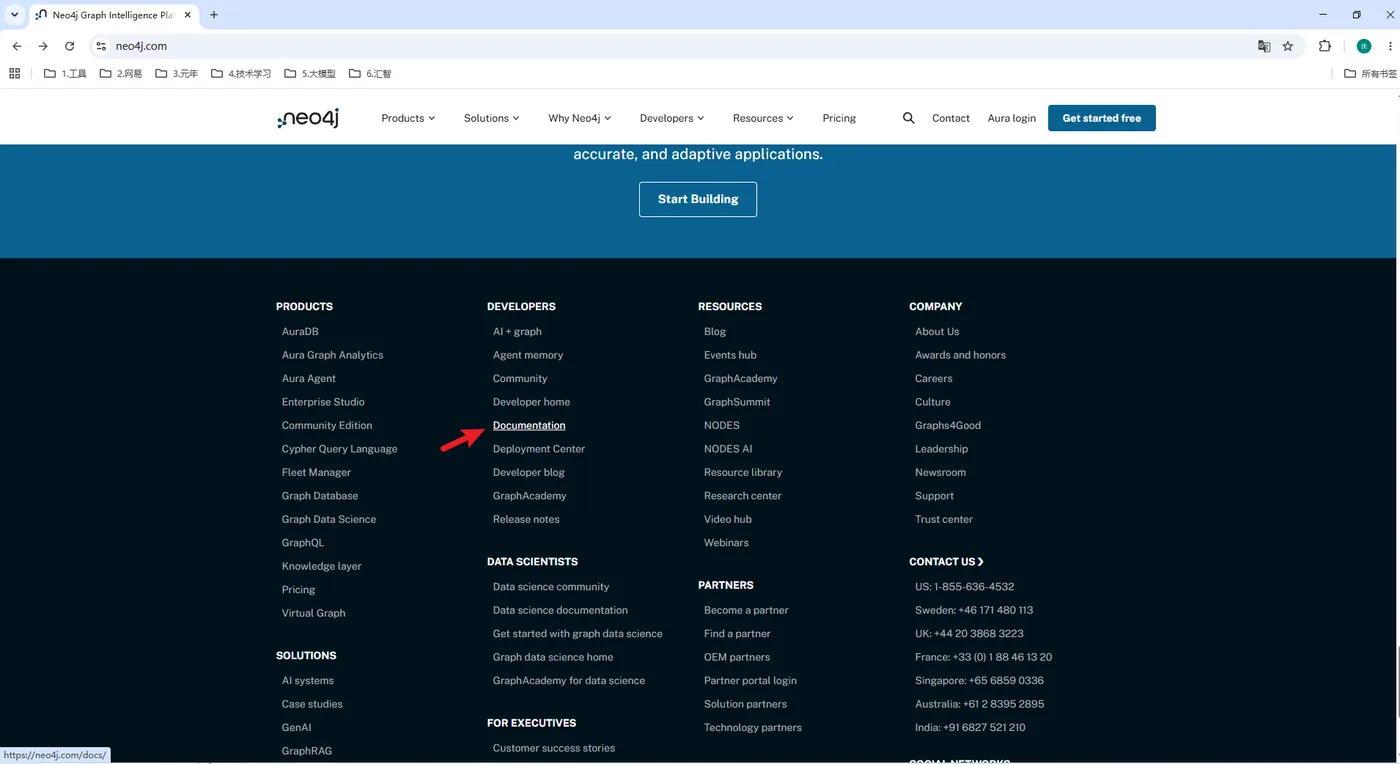Open the Customer success stories link
Screen dimensions: 1400x764
[x=554, y=748]
